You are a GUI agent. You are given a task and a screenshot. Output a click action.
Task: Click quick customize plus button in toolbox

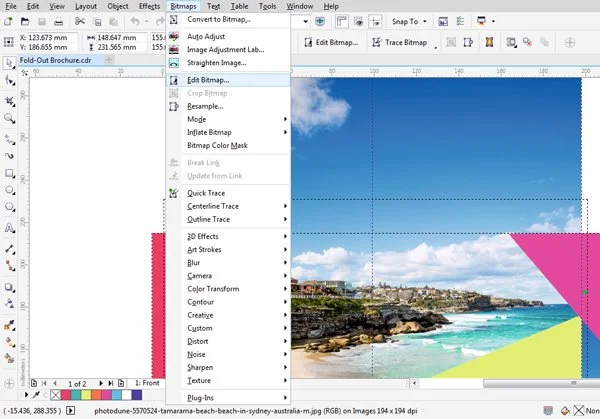[x=9, y=383]
